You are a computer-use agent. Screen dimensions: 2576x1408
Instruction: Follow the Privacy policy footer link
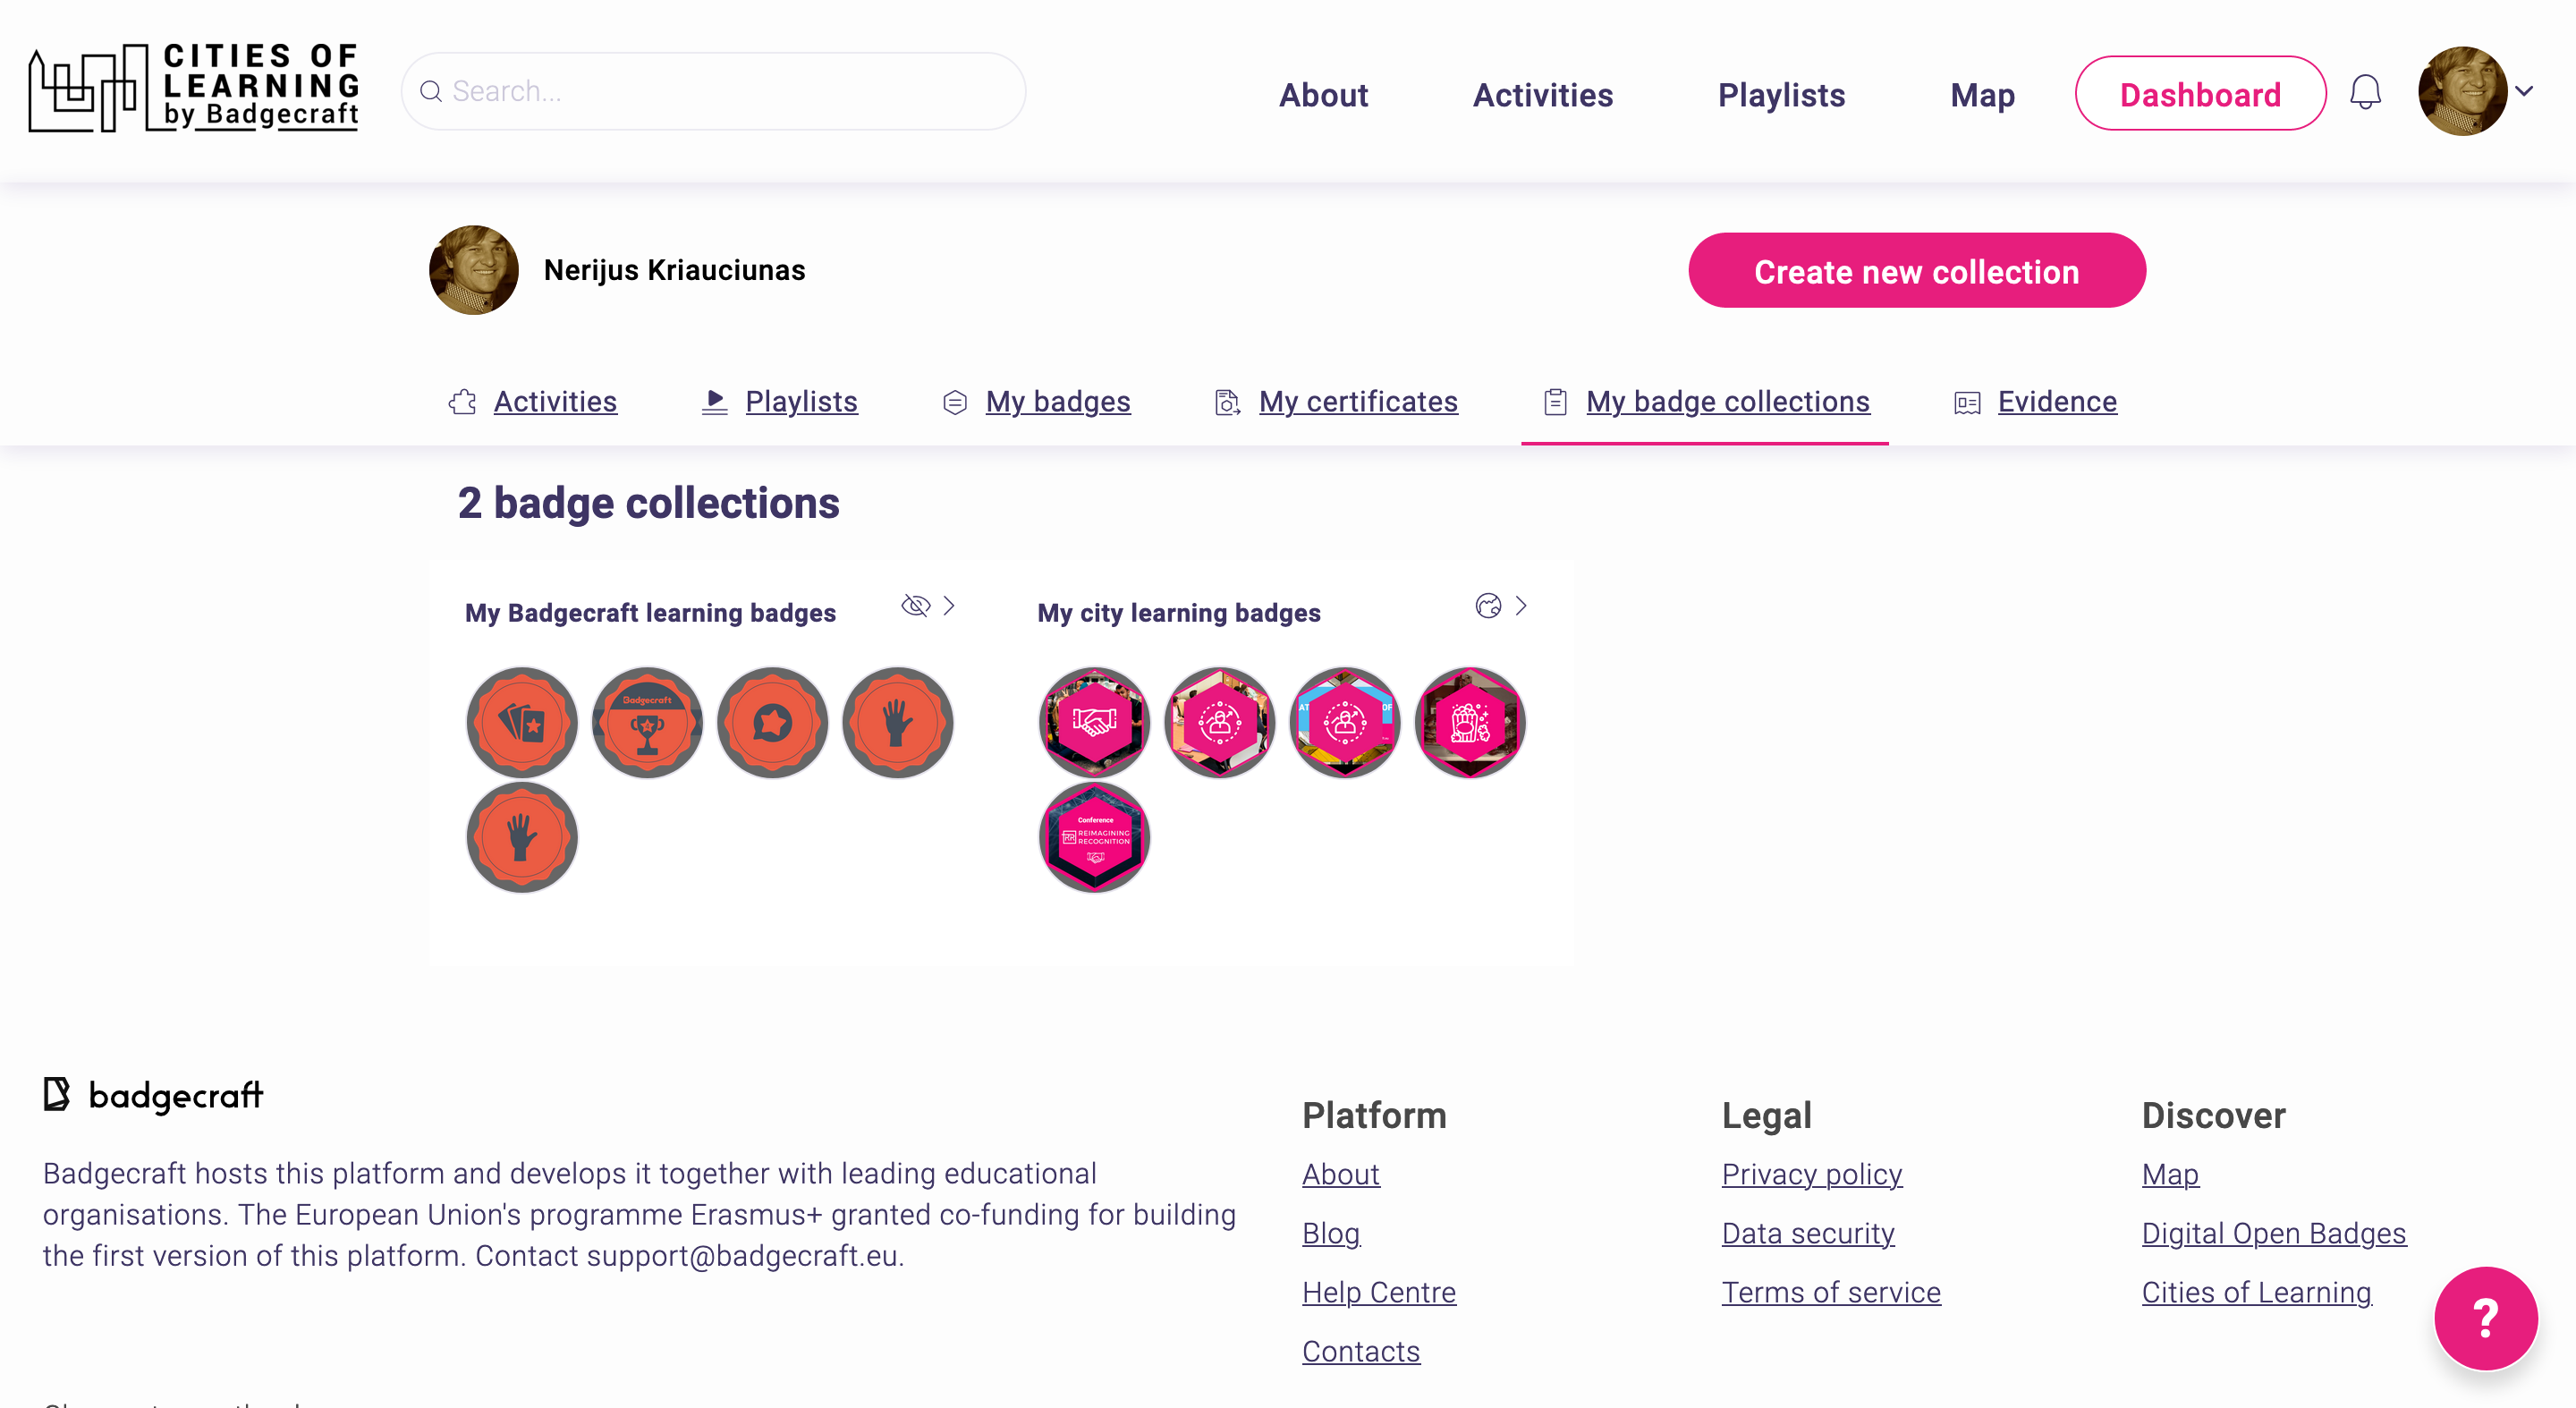tap(1811, 1174)
